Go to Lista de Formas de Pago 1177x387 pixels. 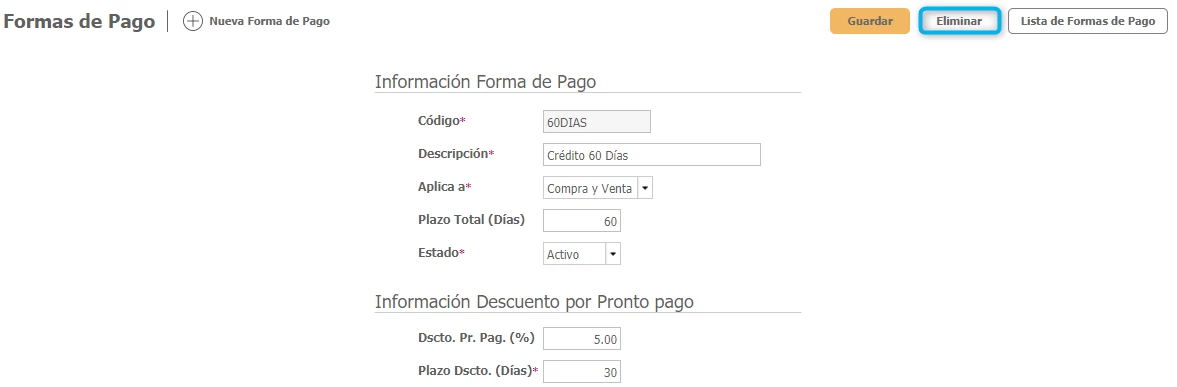pos(1088,22)
